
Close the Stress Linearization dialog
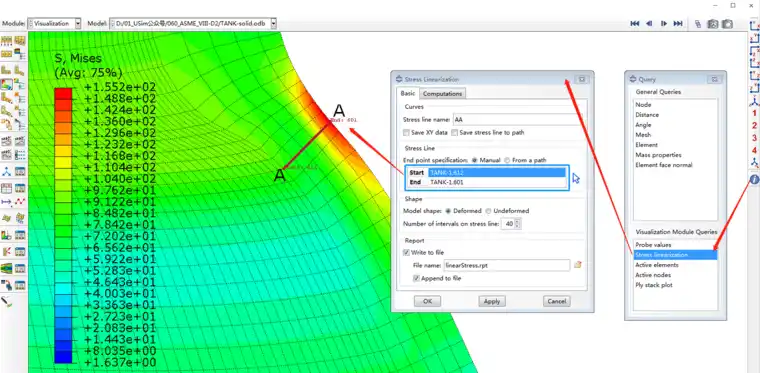pyautogui.click(x=582, y=79)
